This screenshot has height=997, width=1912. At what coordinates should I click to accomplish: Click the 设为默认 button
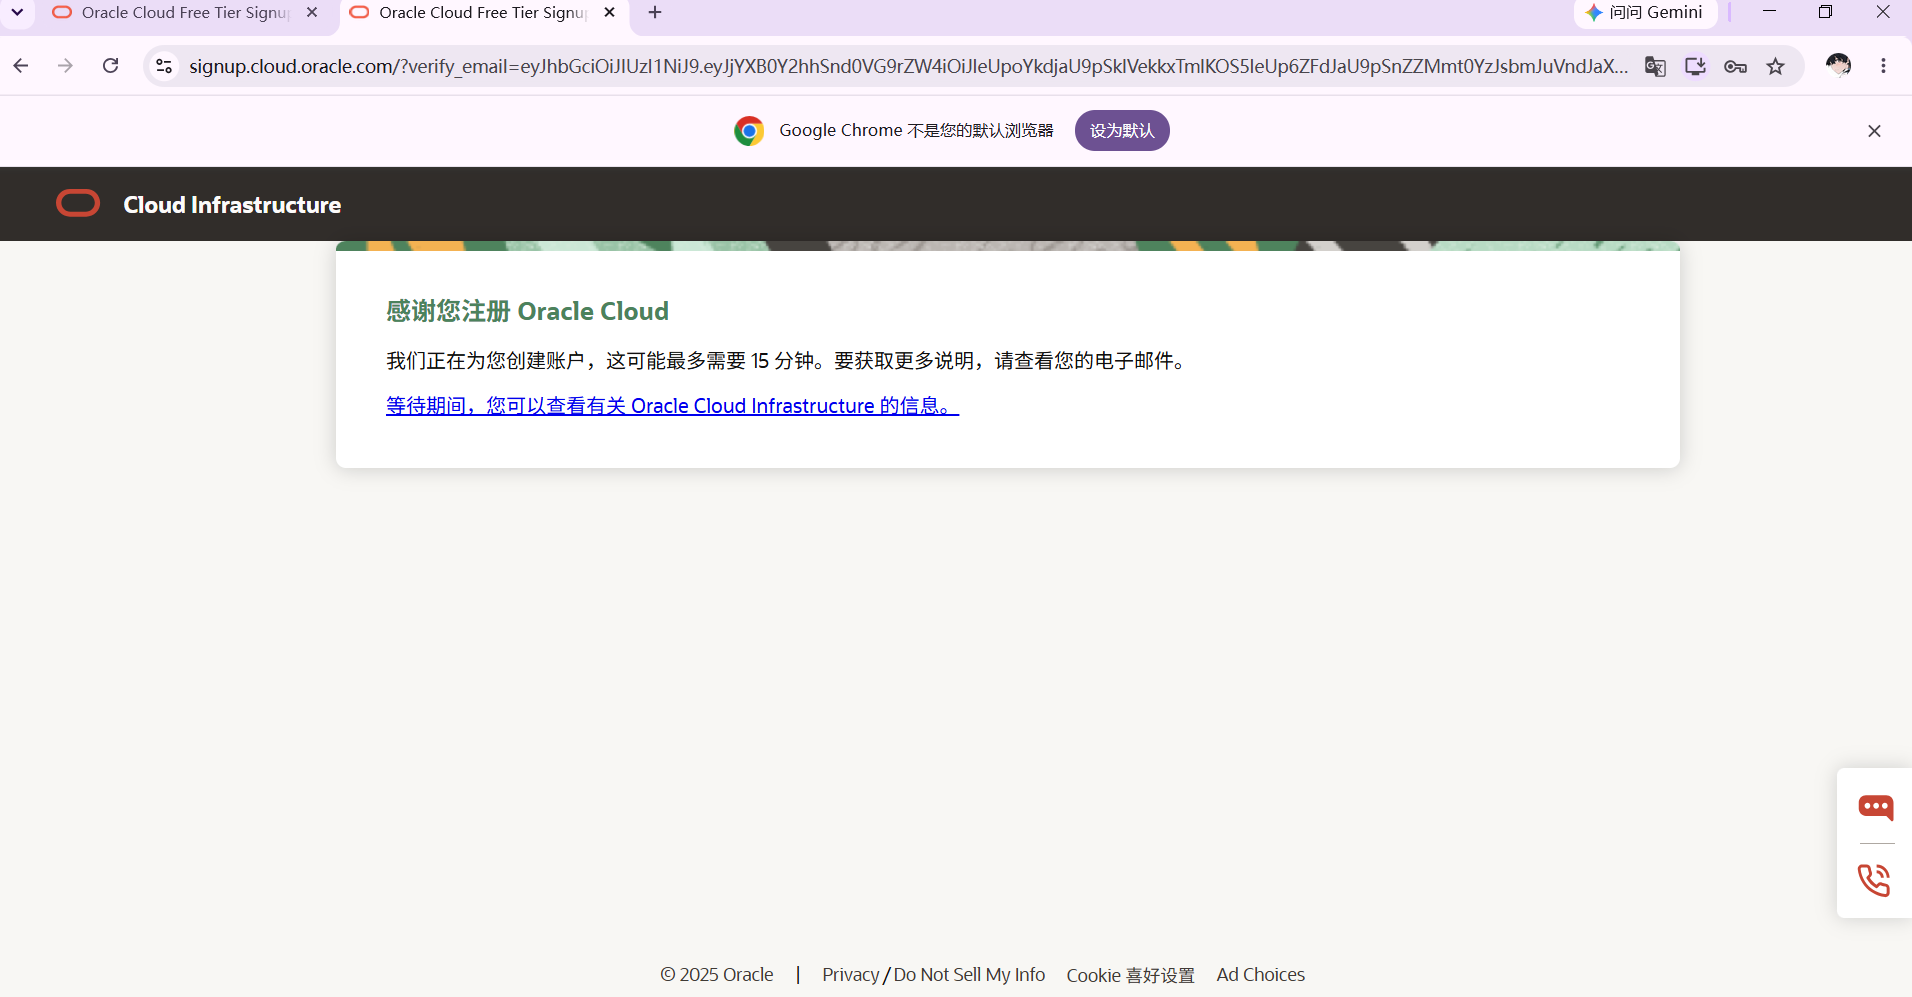[1122, 131]
